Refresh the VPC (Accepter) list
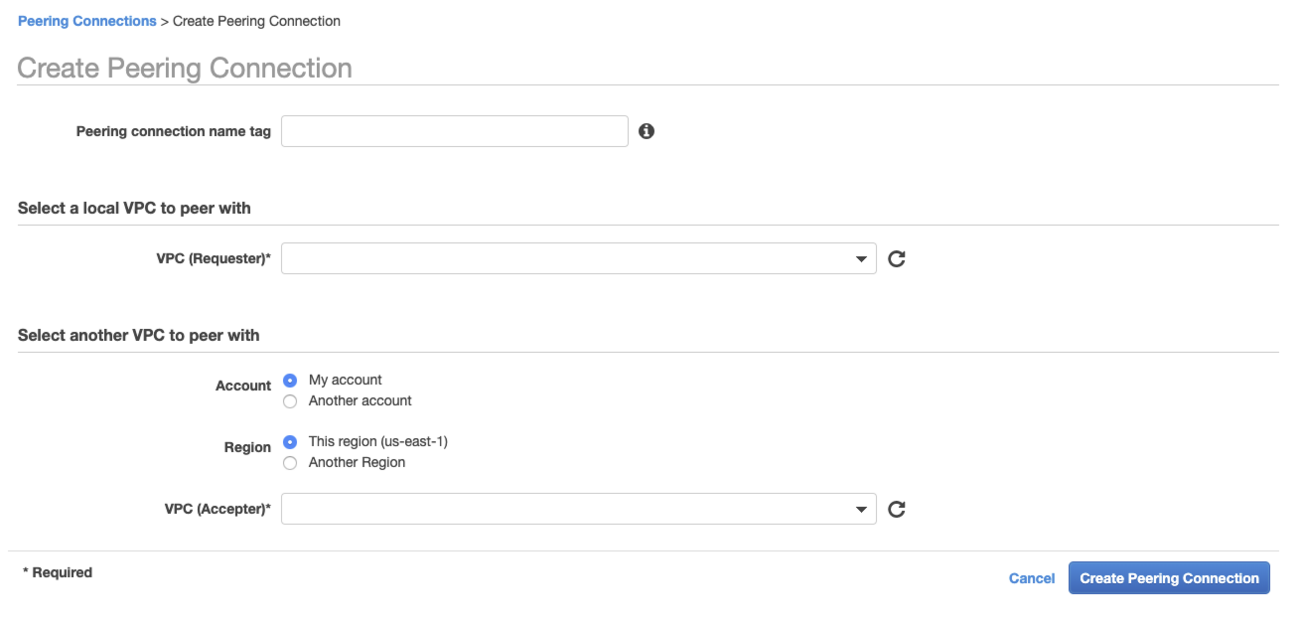 point(897,509)
